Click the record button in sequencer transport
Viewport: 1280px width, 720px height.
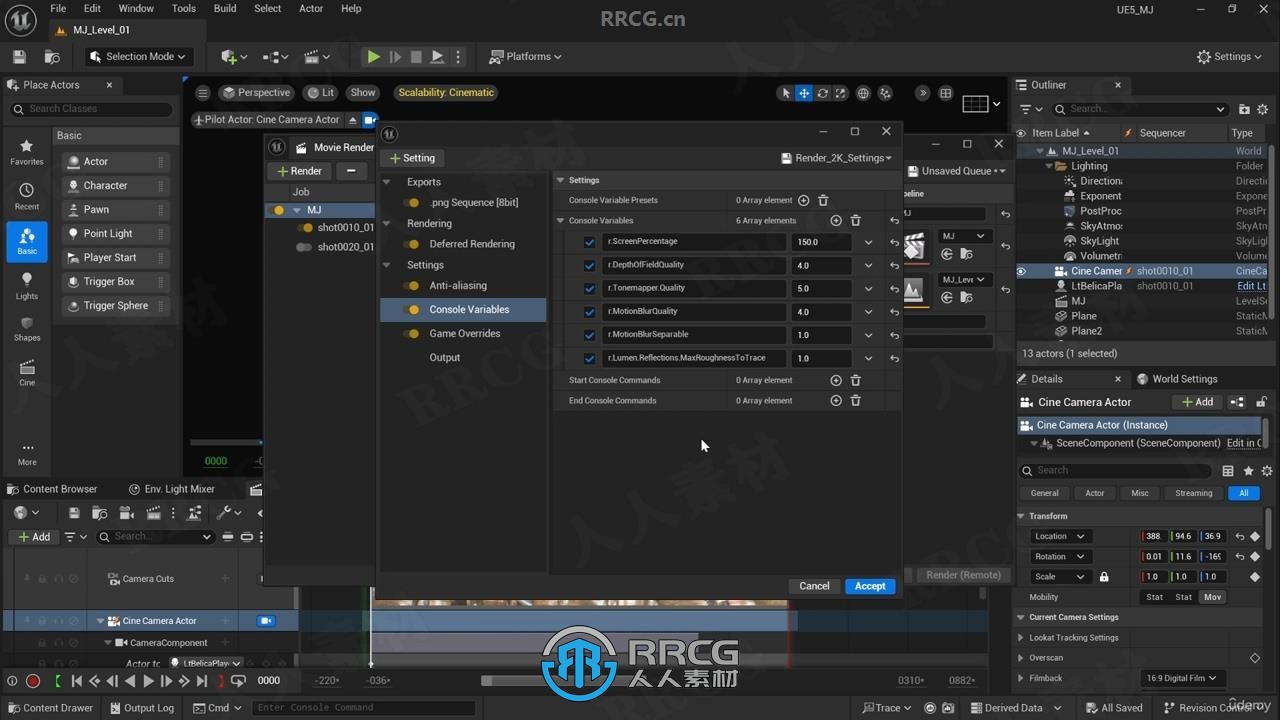coord(33,681)
